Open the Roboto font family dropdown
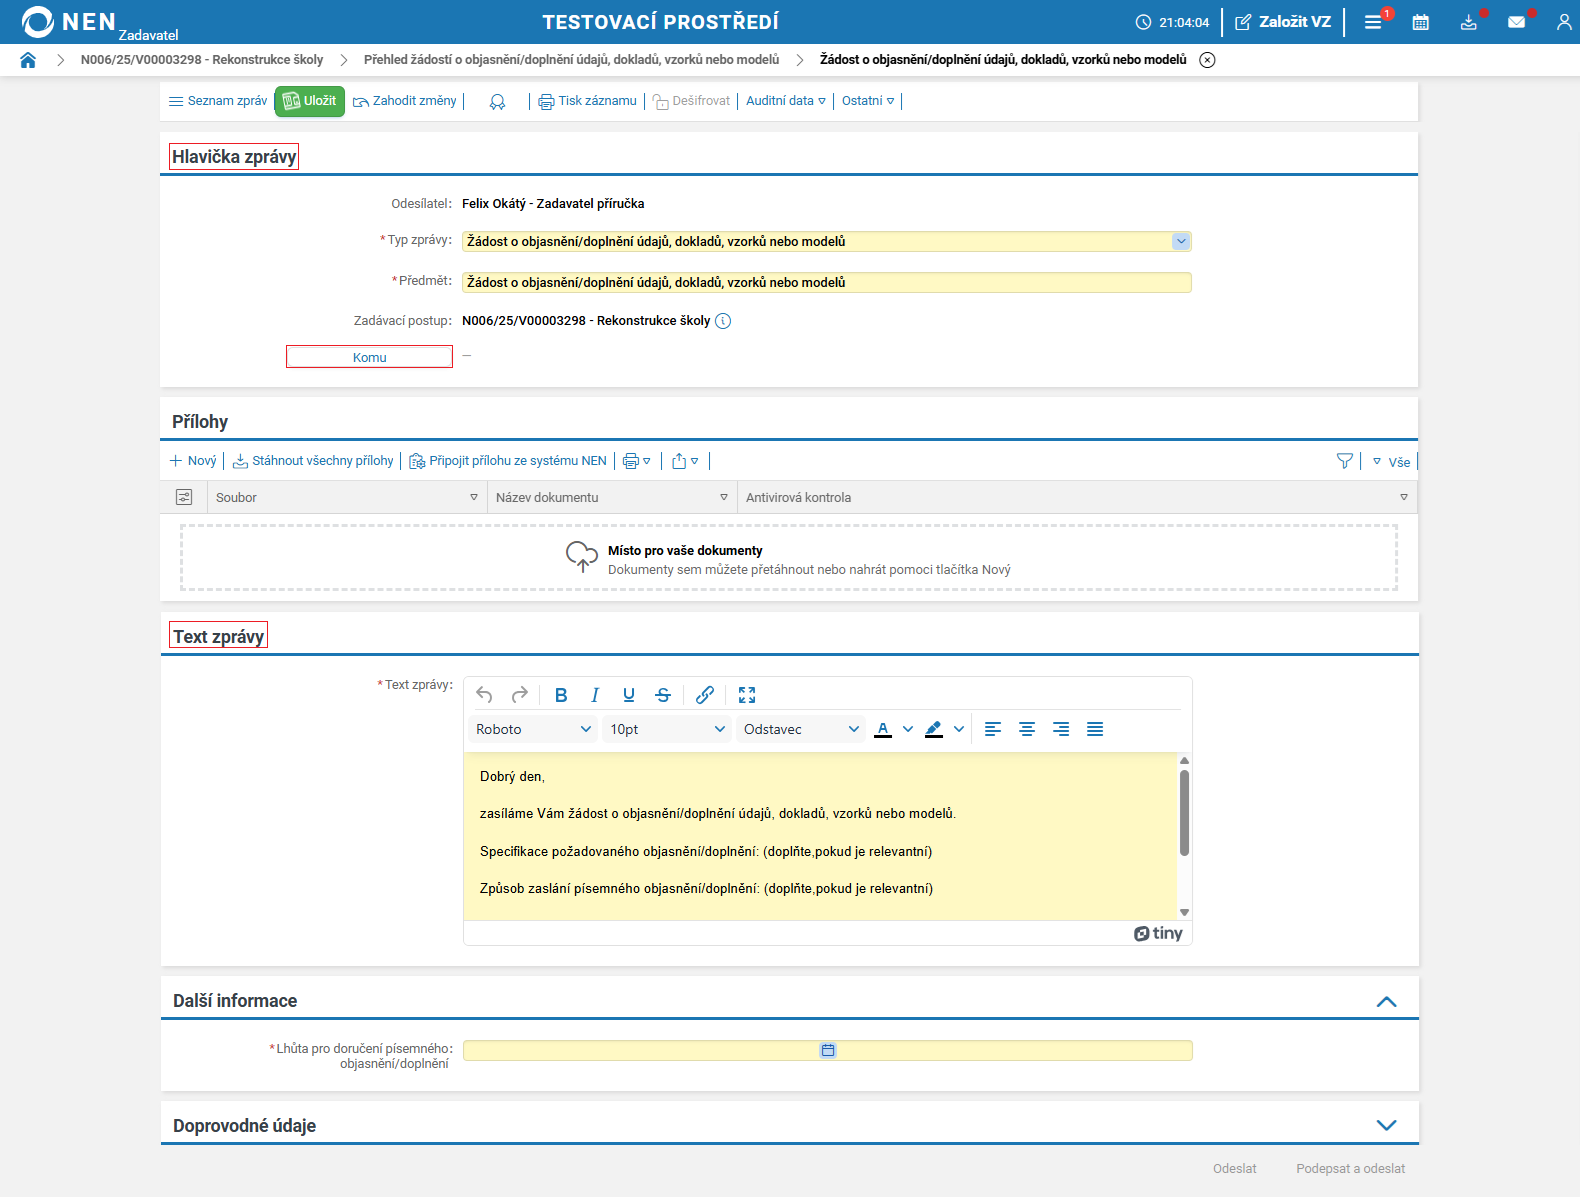This screenshot has height=1197, width=1581. pyautogui.click(x=533, y=729)
